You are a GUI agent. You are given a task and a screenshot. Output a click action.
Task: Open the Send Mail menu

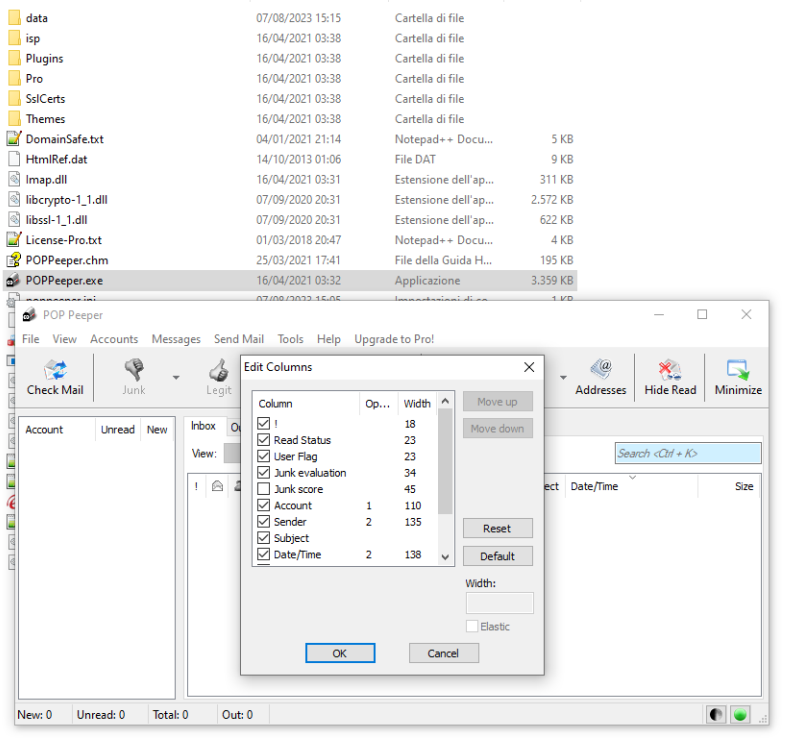(x=239, y=339)
